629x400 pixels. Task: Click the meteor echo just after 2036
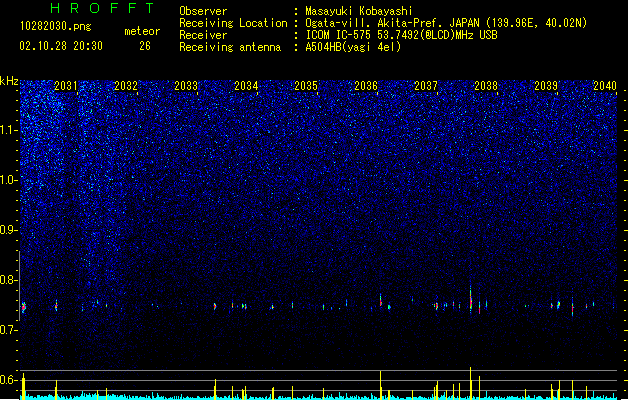tap(381, 301)
